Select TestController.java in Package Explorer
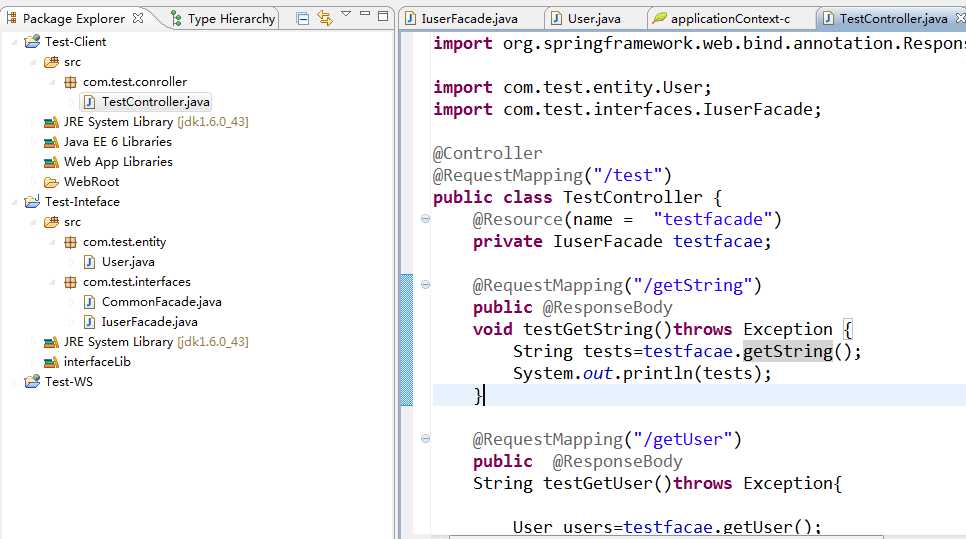966x539 pixels. coord(156,102)
